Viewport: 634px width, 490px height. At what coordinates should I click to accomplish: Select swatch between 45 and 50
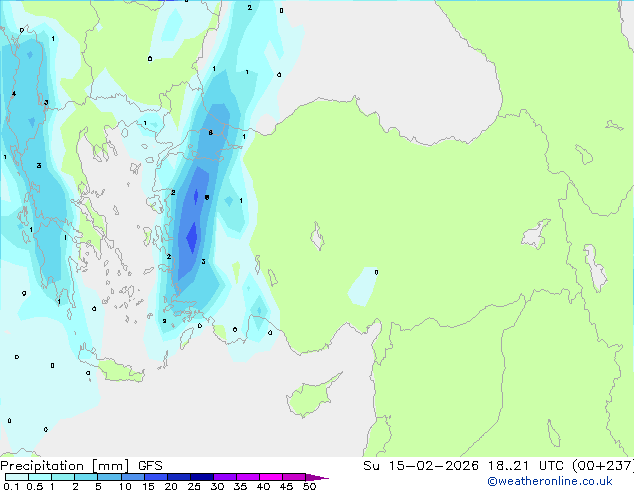pos(294,477)
